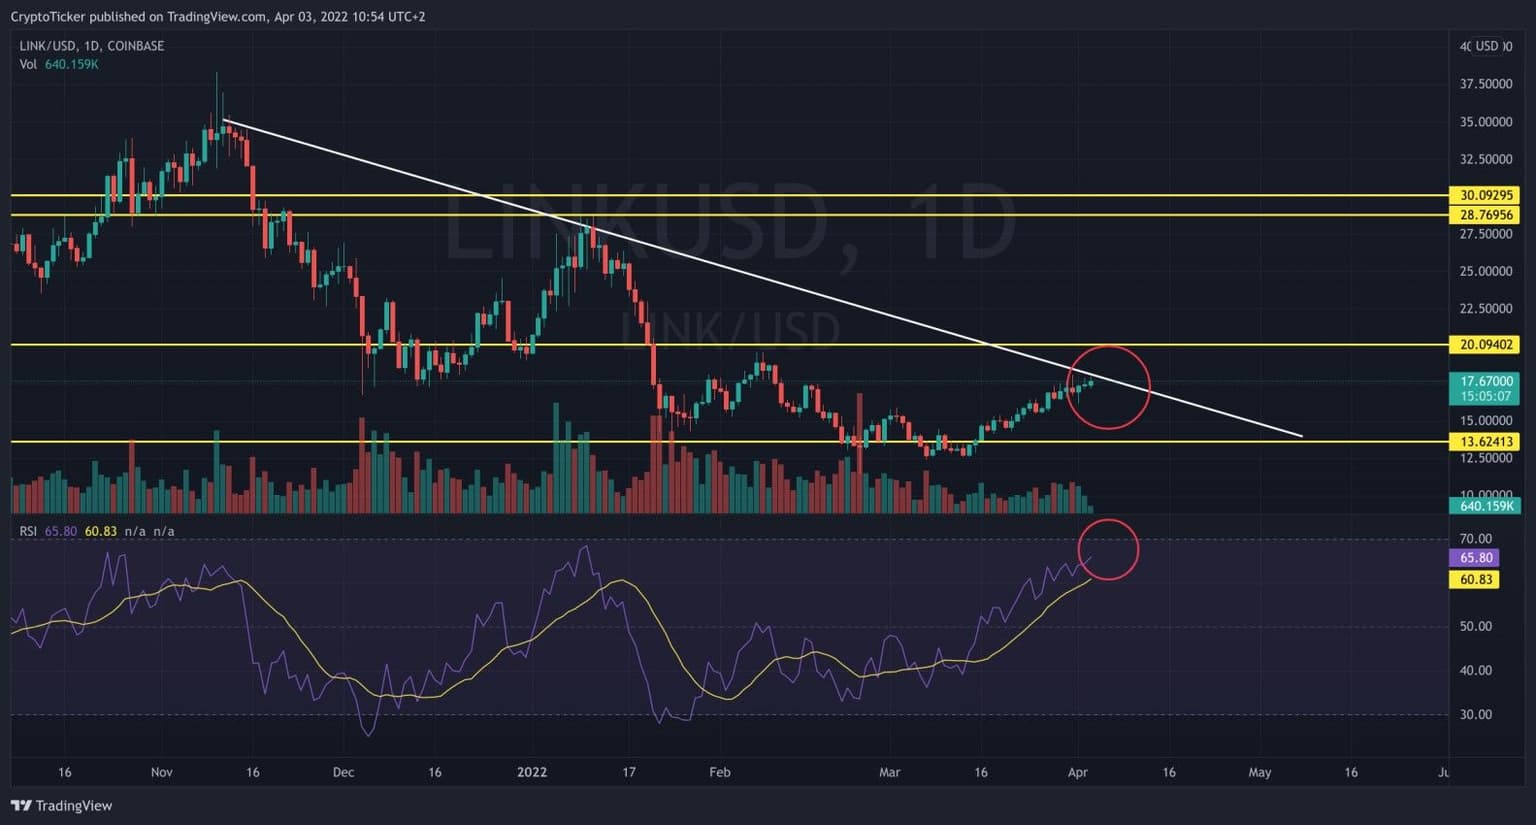This screenshot has height=825, width=1536.
Task: Click the teal 640.159K volume axis label
Action: click(x=1486, y=506)
